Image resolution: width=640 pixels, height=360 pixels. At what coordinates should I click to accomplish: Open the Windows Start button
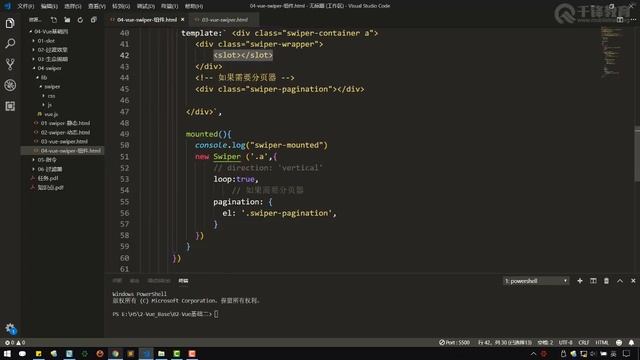click(7, 353)
